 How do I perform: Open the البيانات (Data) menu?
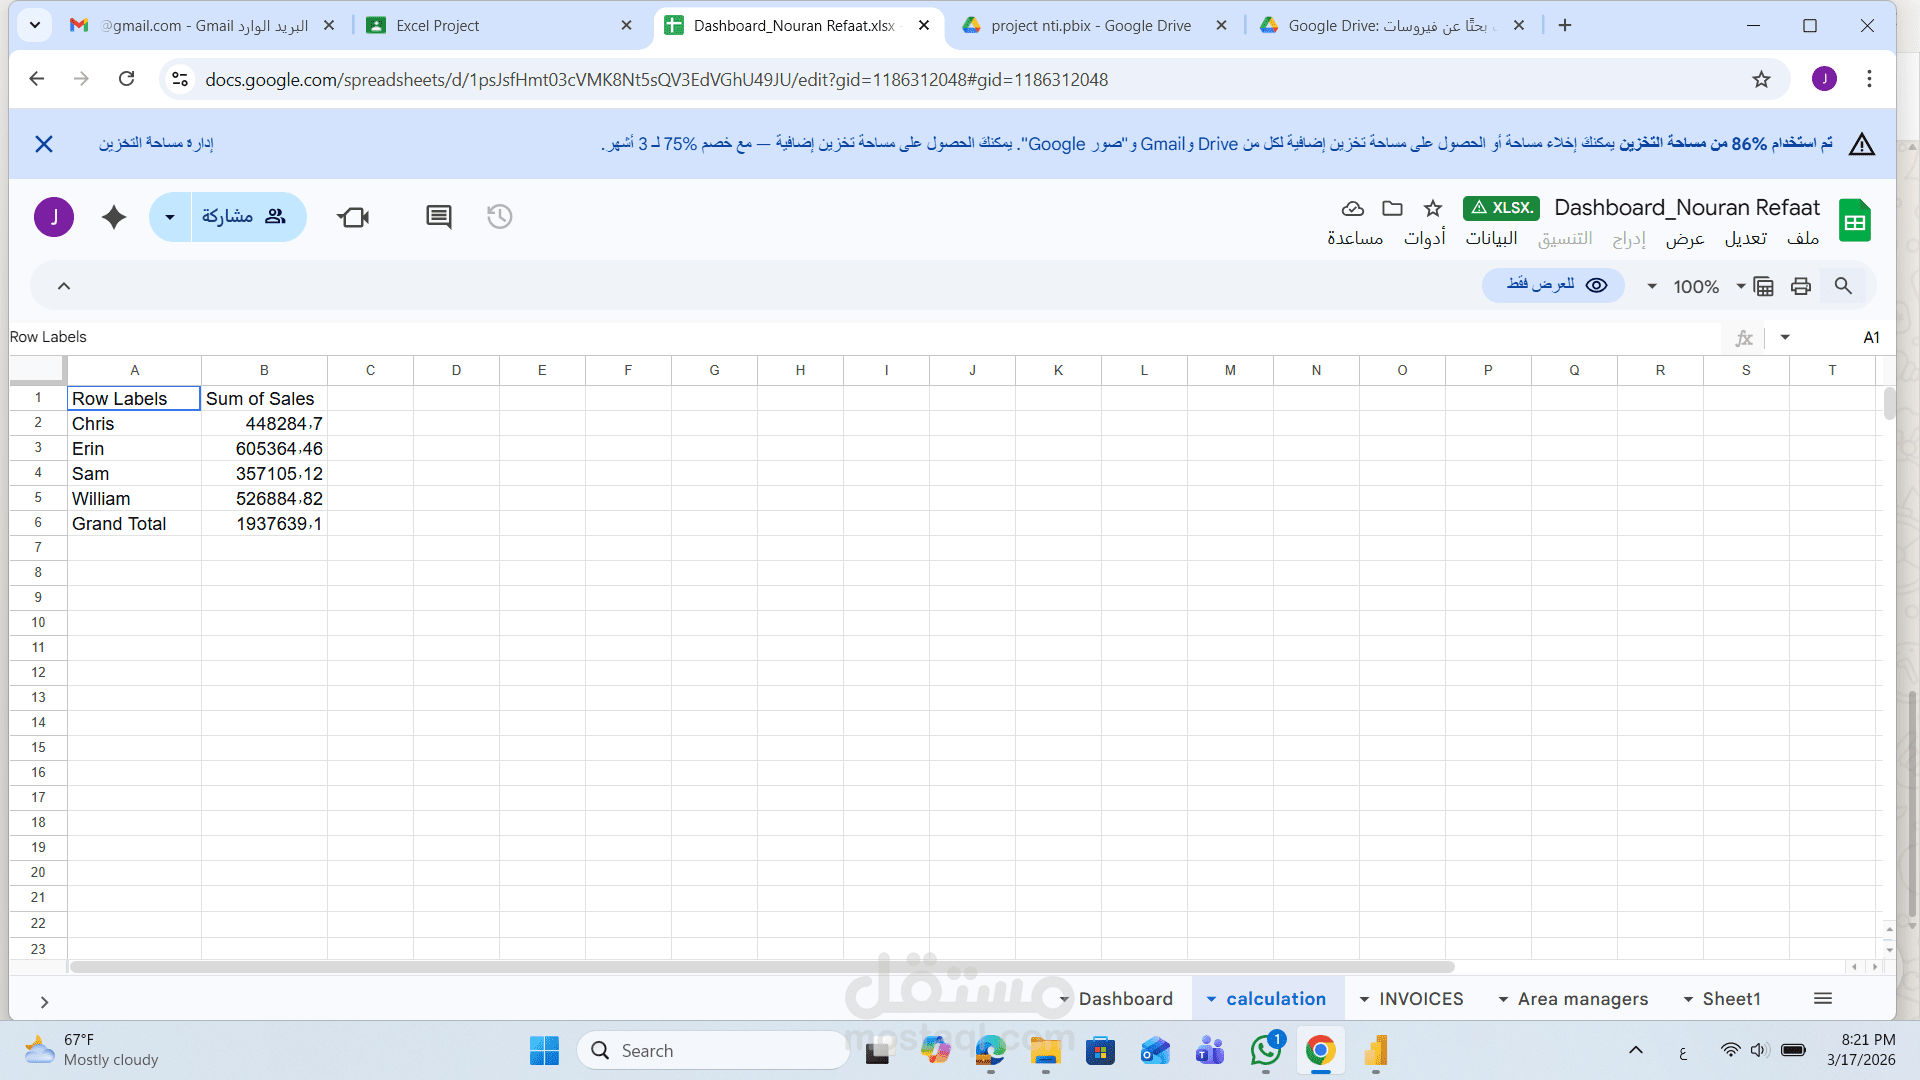pyautogui.click(x=1491, y=239)
